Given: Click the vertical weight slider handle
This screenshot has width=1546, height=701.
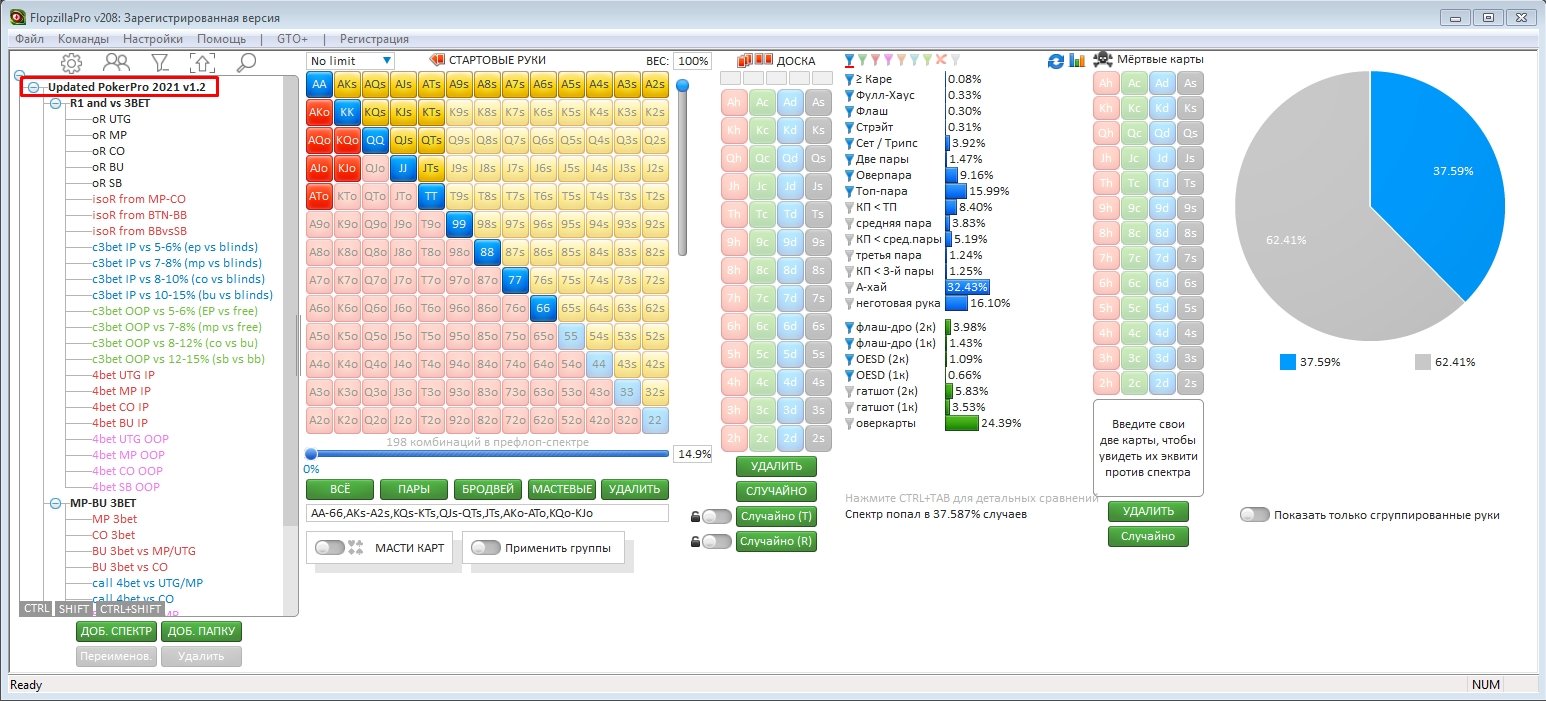Looking at the screenshot, I should tap(683, 86).
